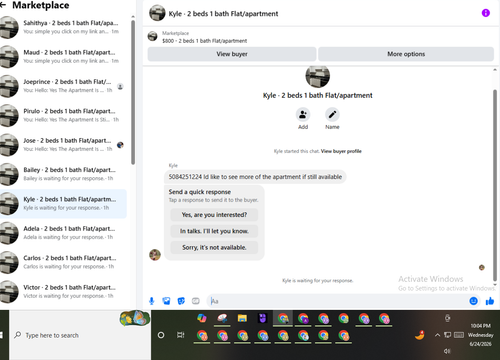Open the emoji picker in the message box
The height and width of the screenshot is (360, 500).
tap(473, 301)
